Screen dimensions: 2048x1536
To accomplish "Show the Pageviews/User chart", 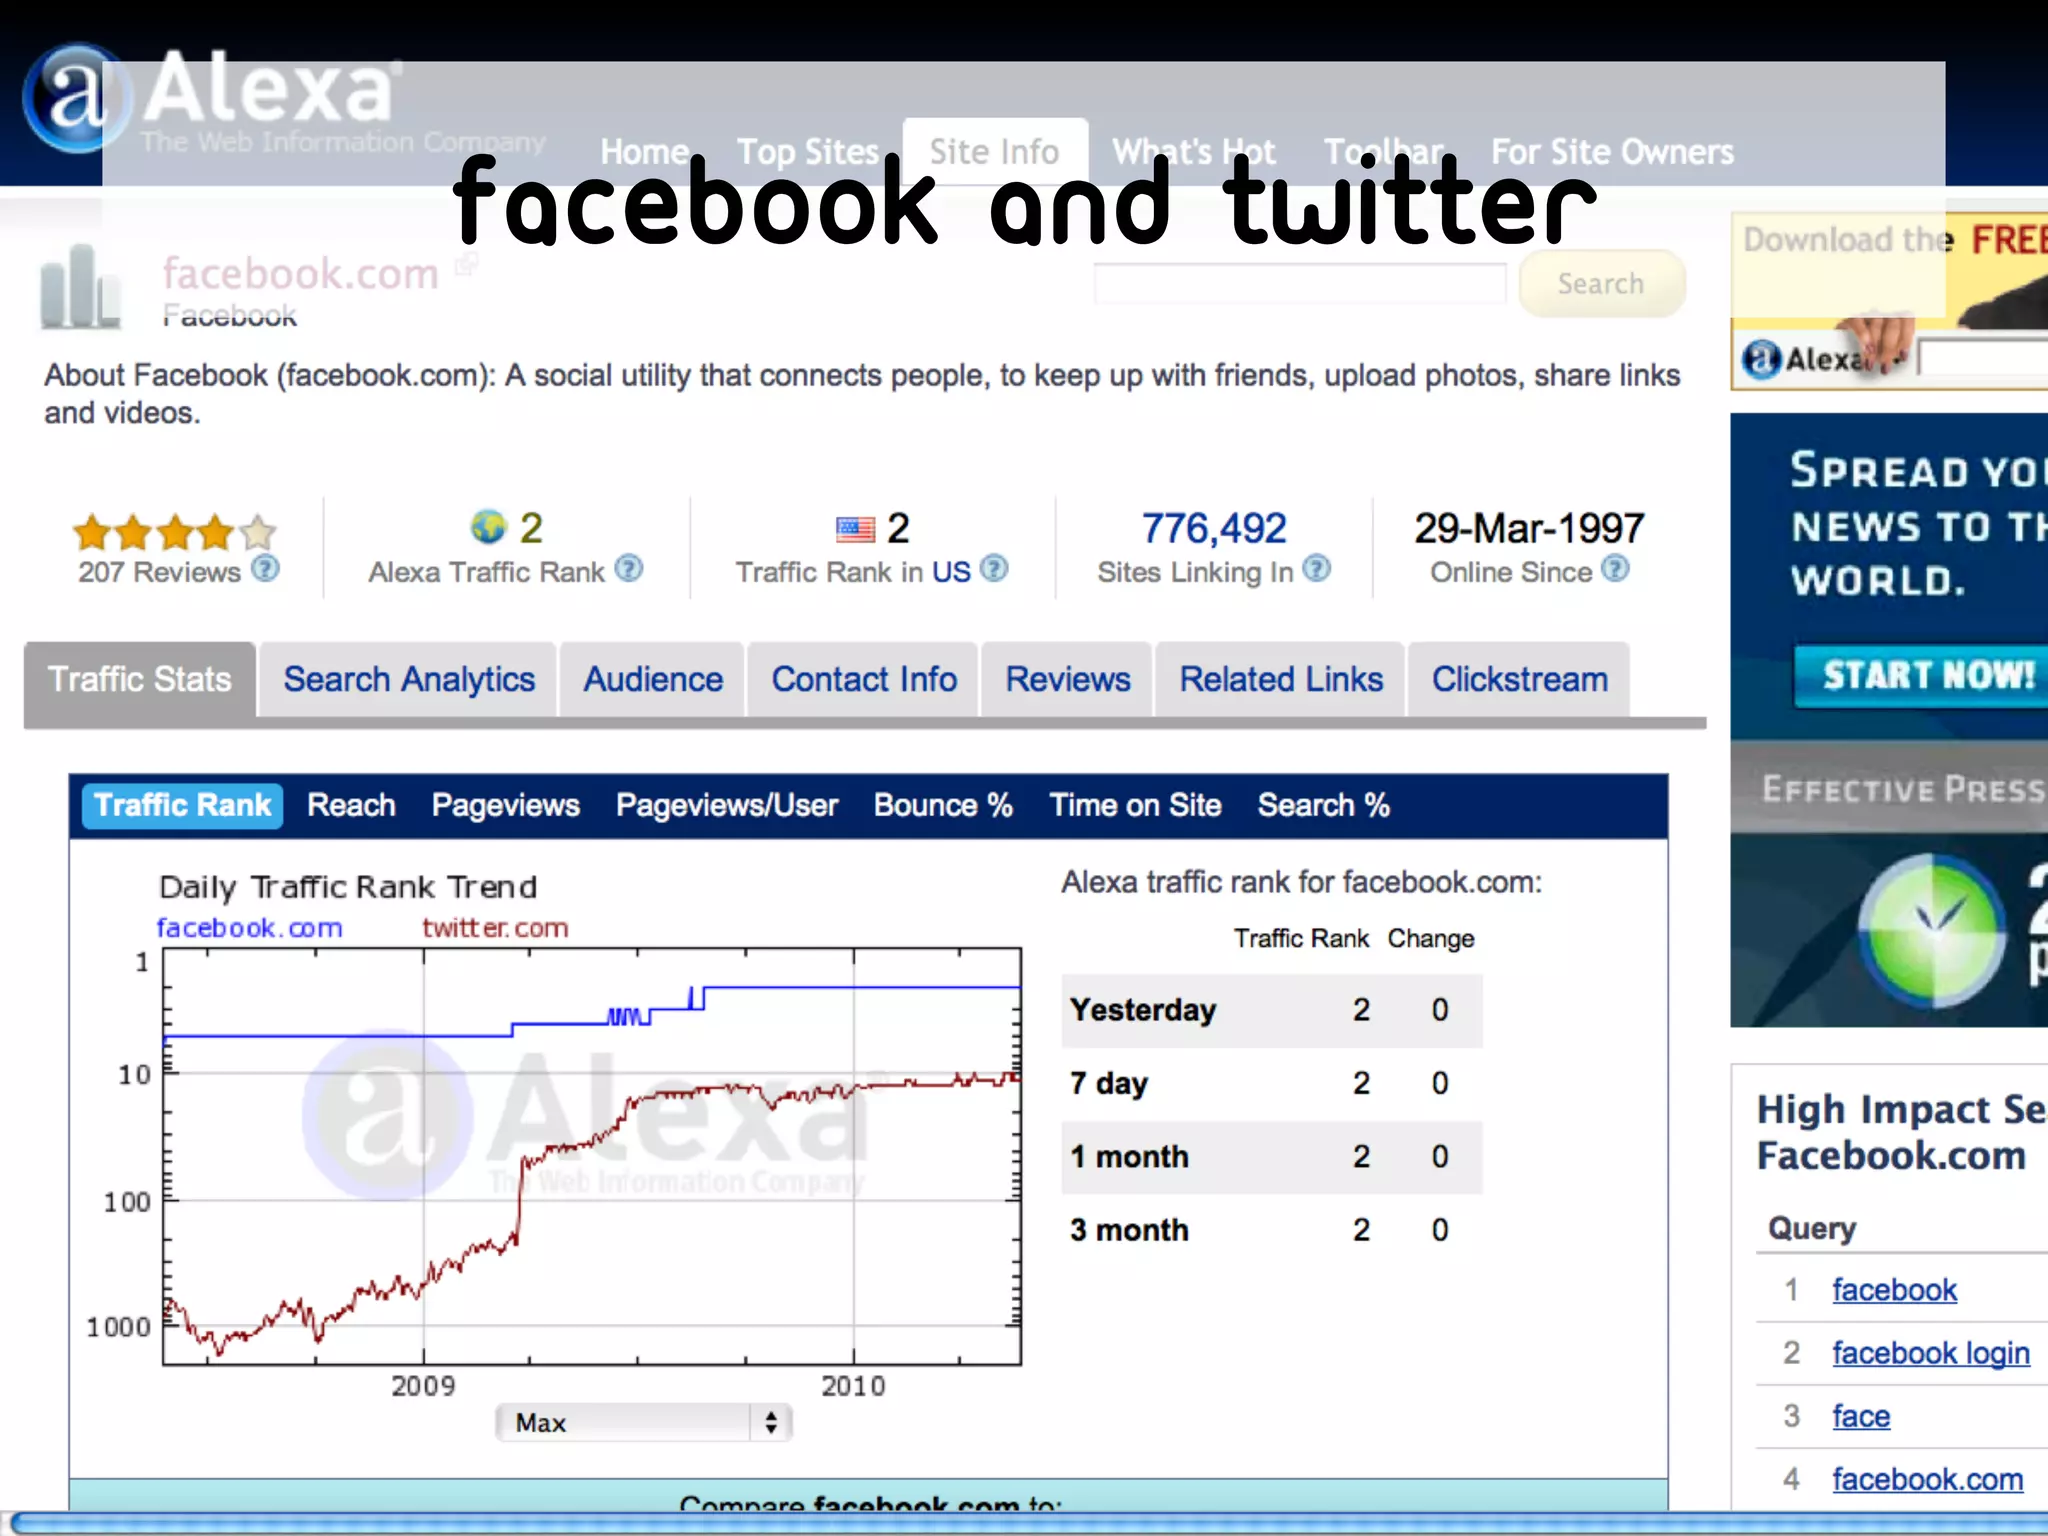I will (727, 805).
